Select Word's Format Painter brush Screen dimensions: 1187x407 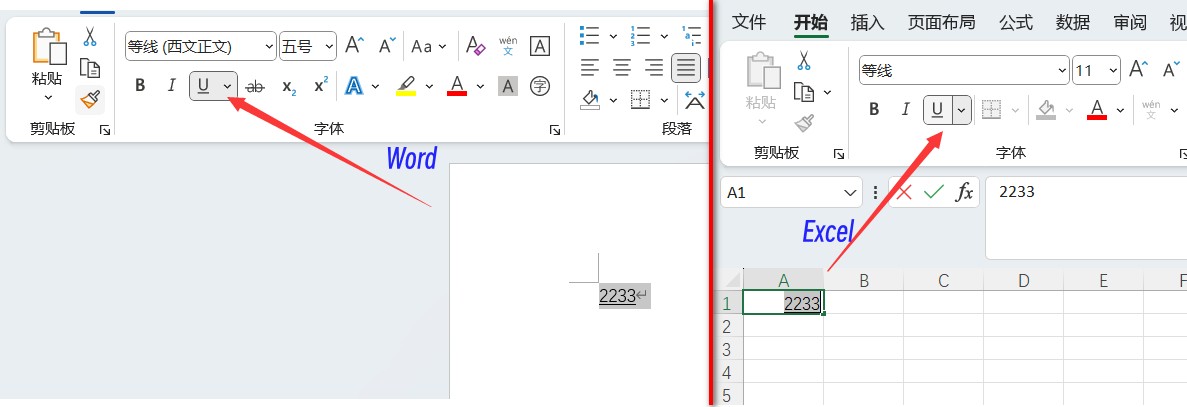[90, 99]
